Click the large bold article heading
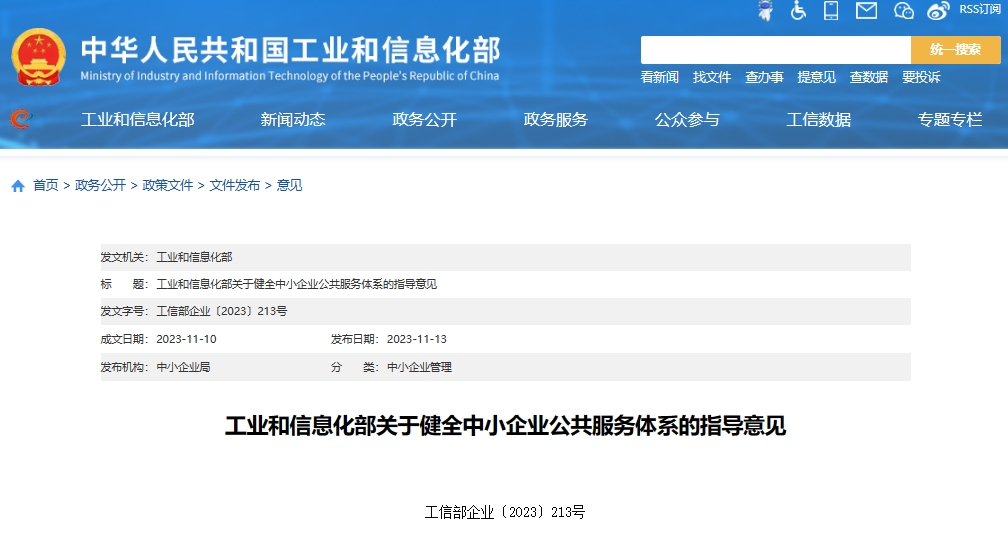 [x=505, y=425]
